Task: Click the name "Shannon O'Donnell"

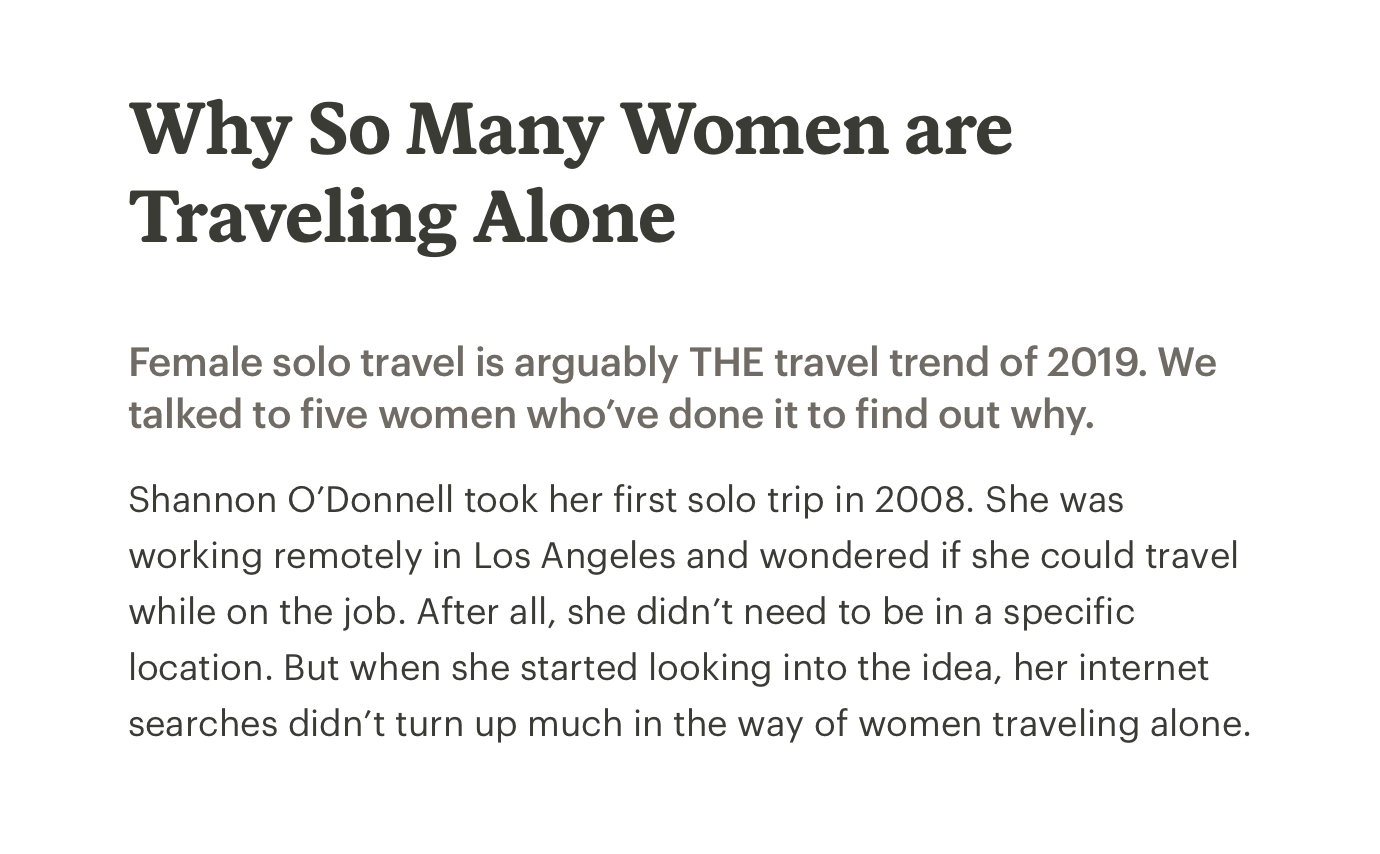Action: tap(291, 499)
